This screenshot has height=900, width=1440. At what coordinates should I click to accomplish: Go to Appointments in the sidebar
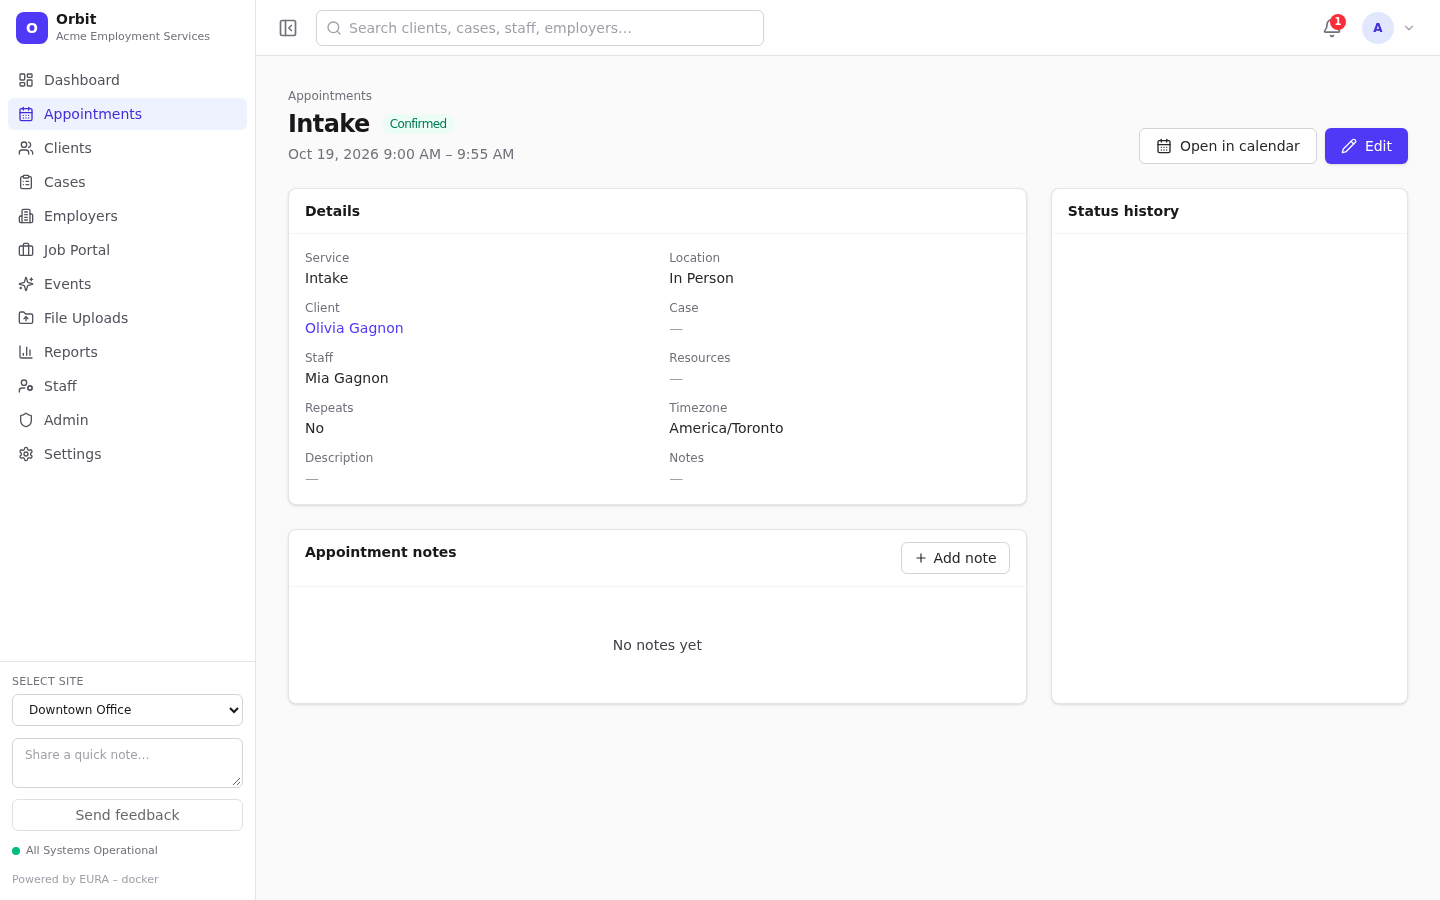point(127,114)
